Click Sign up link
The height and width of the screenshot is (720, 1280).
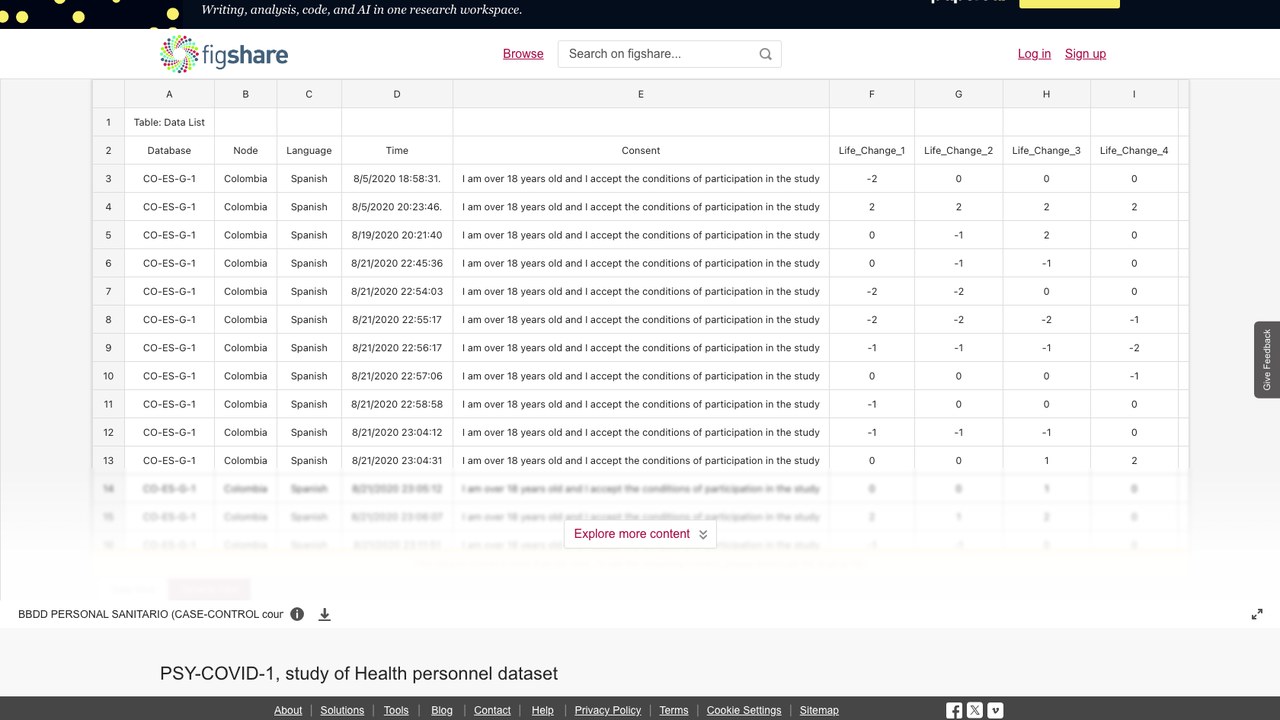[x=1085, y=54]
